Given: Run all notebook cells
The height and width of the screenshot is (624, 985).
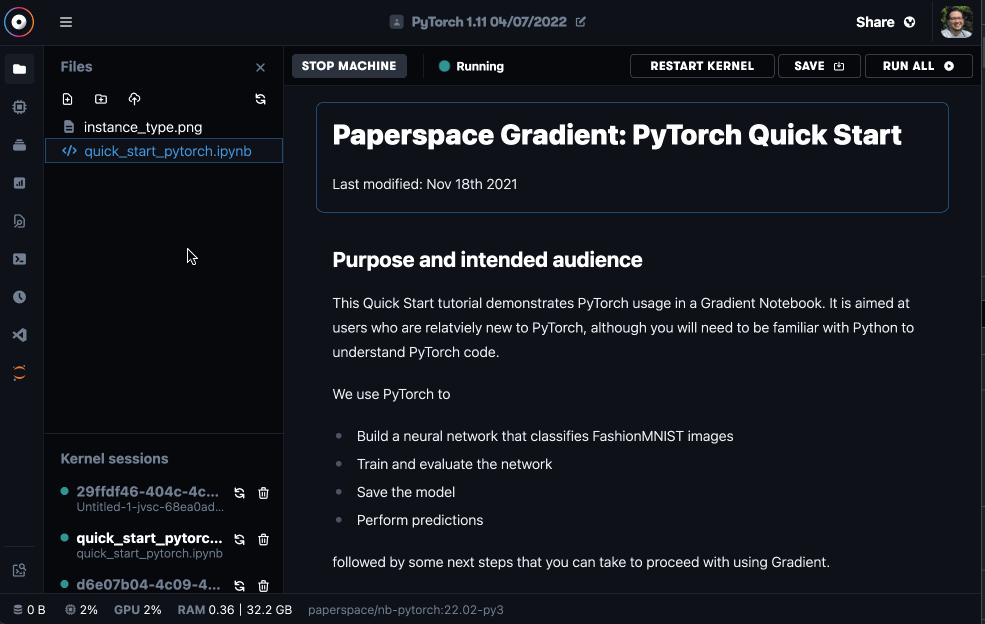Looking at the screenshot, I should [918, 66].
